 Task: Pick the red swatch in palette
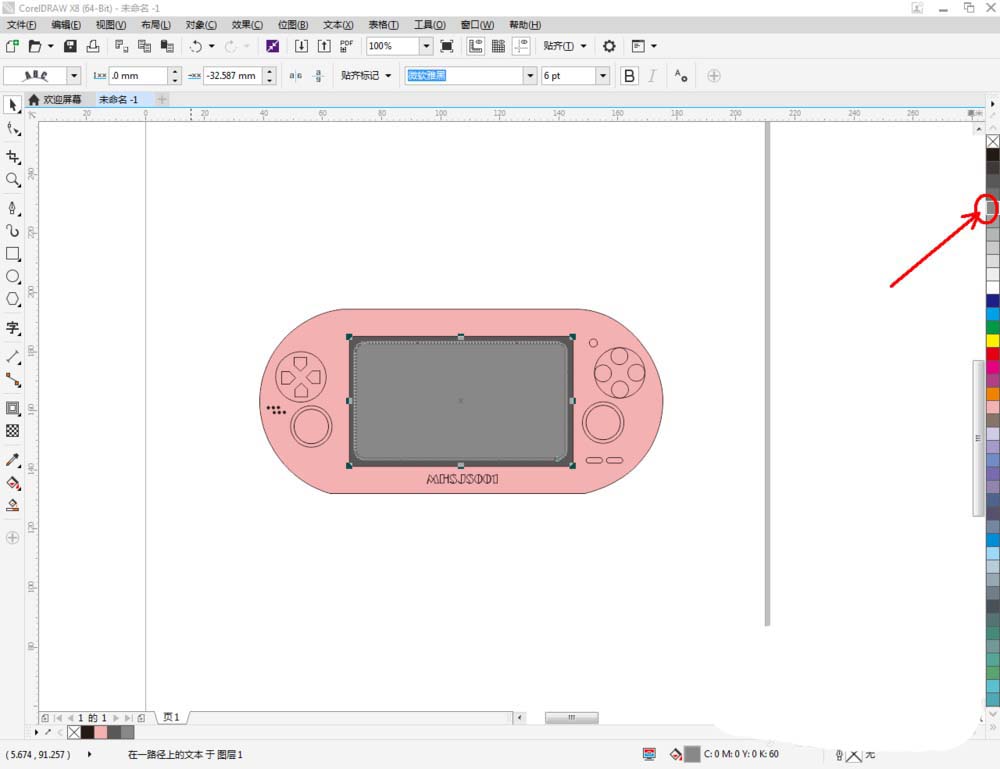[993, 354]
